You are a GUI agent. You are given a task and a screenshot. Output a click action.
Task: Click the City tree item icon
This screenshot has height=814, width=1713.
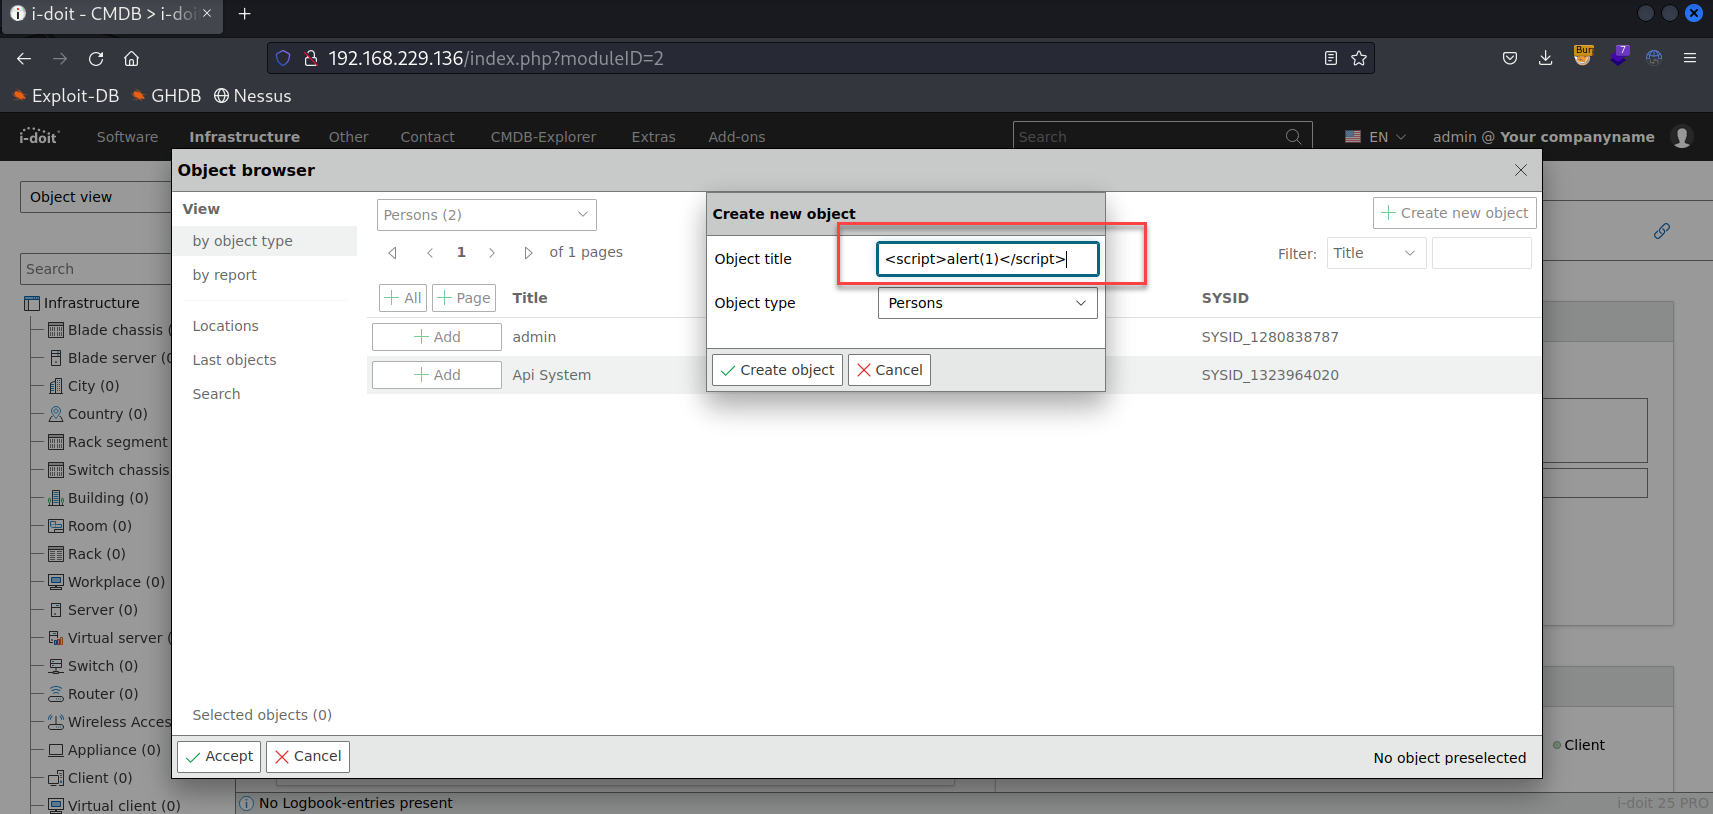[x=56, y=386]
